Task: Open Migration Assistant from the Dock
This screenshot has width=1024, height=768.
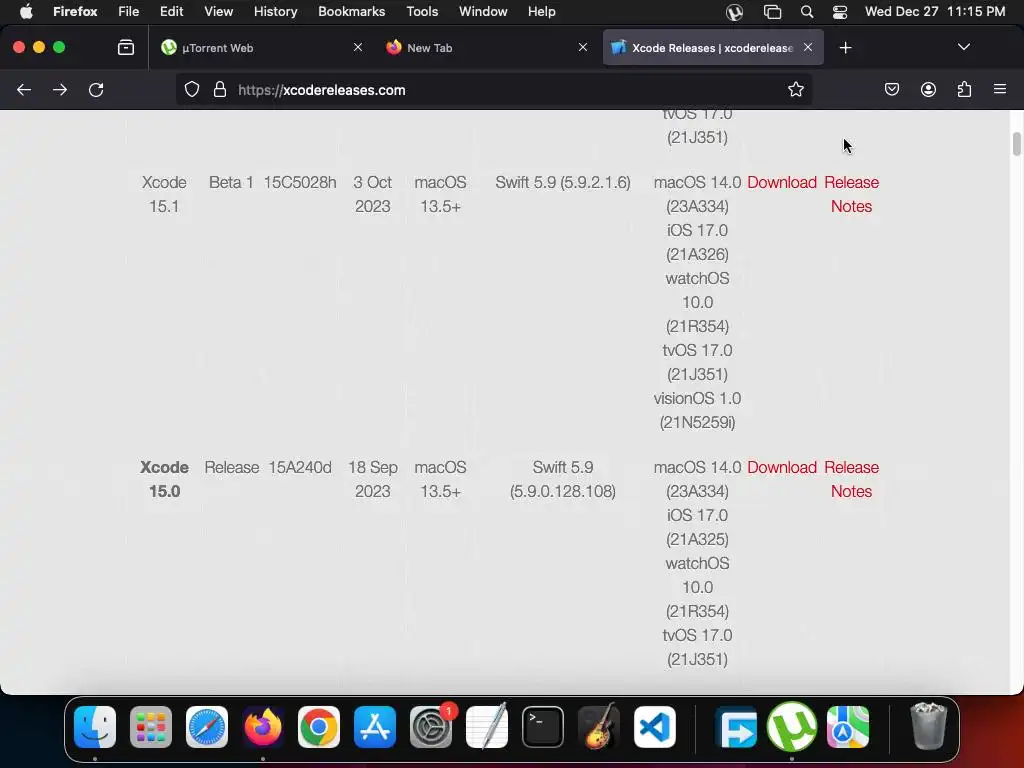Action: pyautogui.click(x=736, y=727)
